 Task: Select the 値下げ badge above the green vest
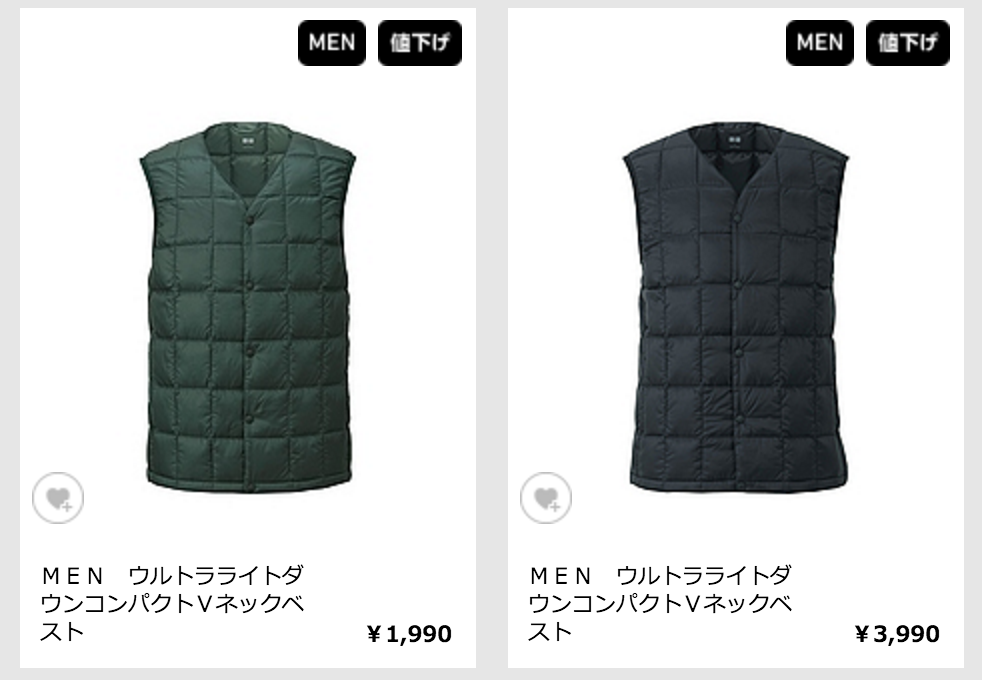point(420,43)
